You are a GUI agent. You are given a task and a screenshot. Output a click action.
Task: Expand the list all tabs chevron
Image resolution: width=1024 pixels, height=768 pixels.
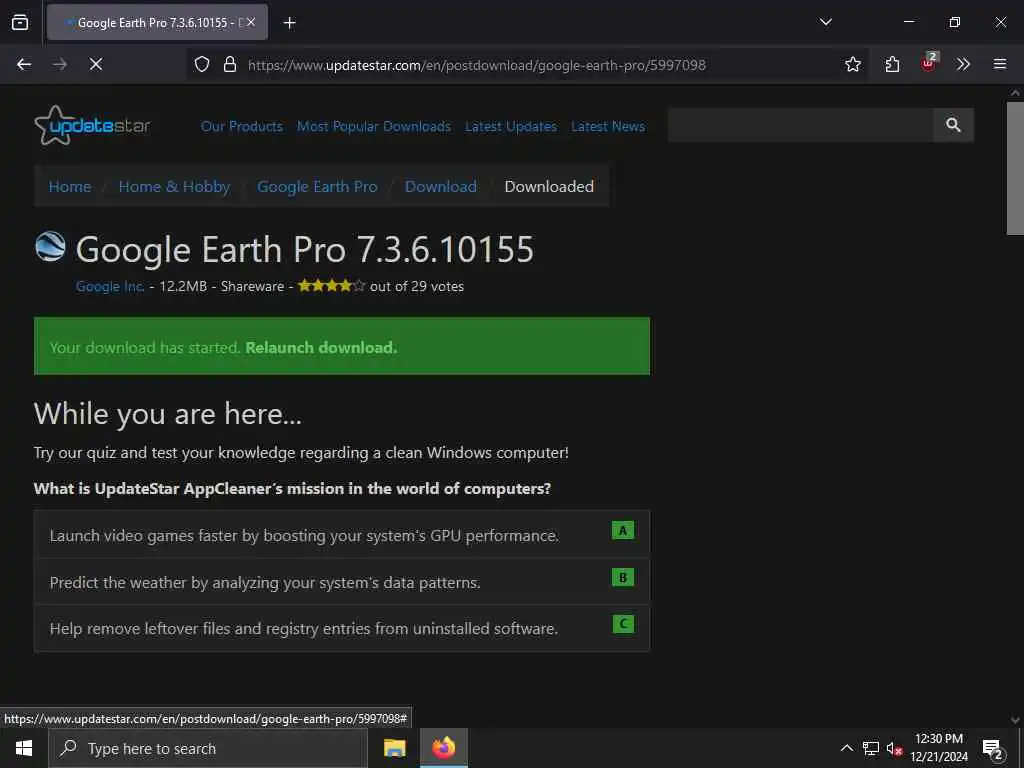[x=825, y=22]
